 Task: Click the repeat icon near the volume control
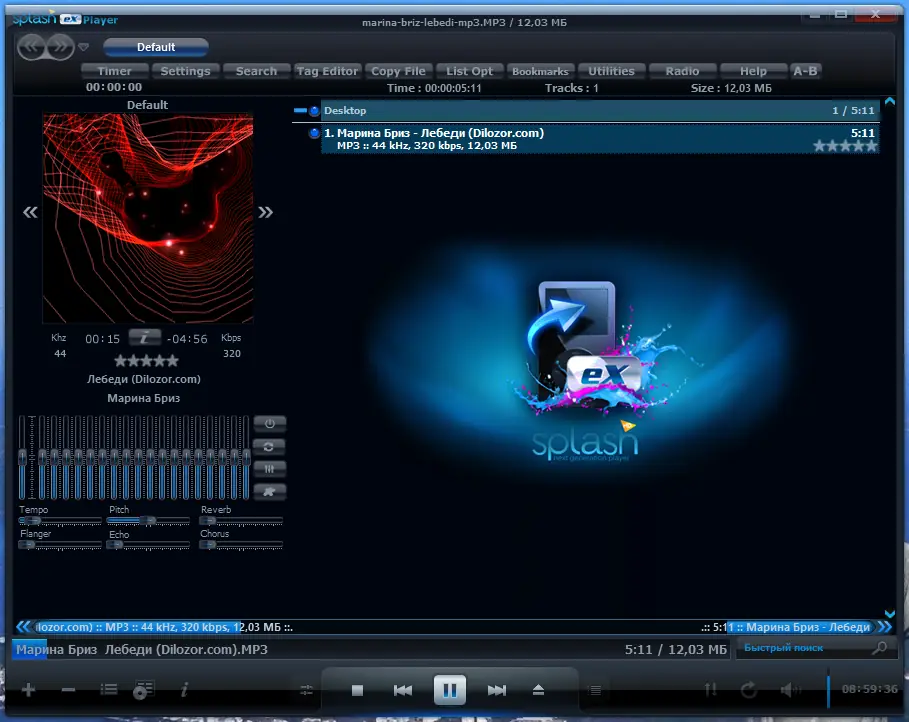748,690
